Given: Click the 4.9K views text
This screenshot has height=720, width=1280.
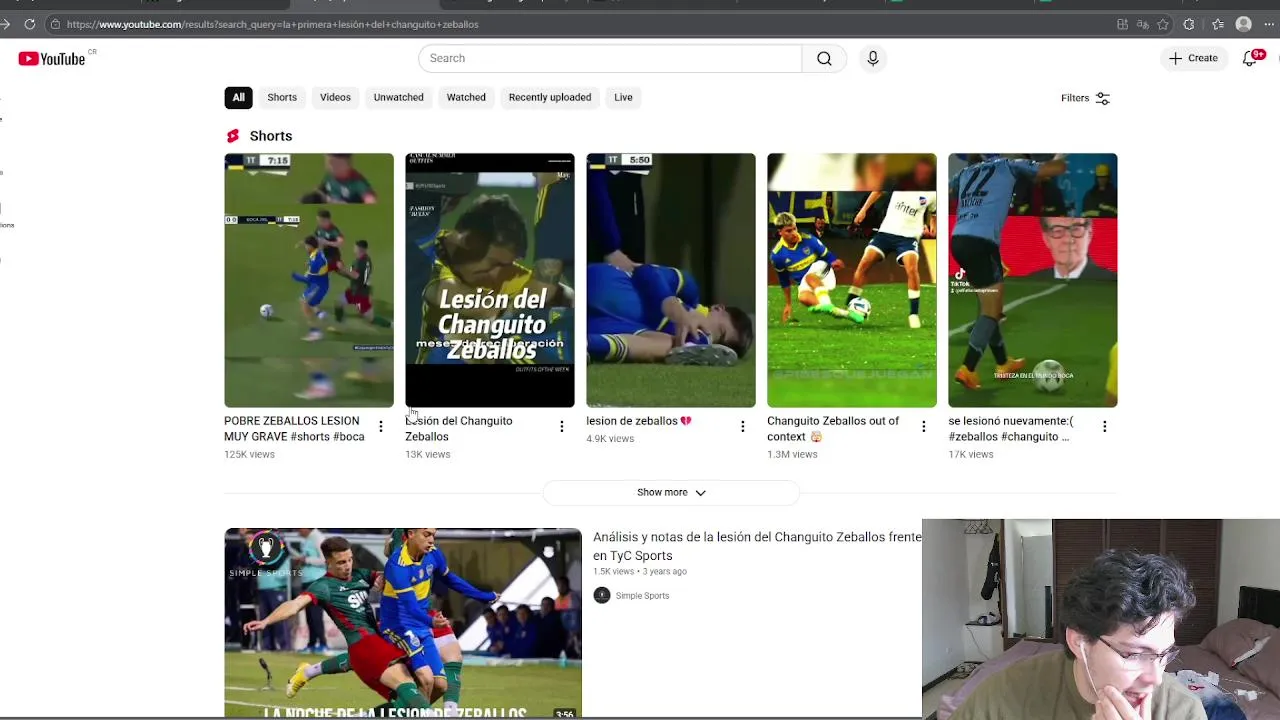Looking at the screenshot, I should click(610, 439).
